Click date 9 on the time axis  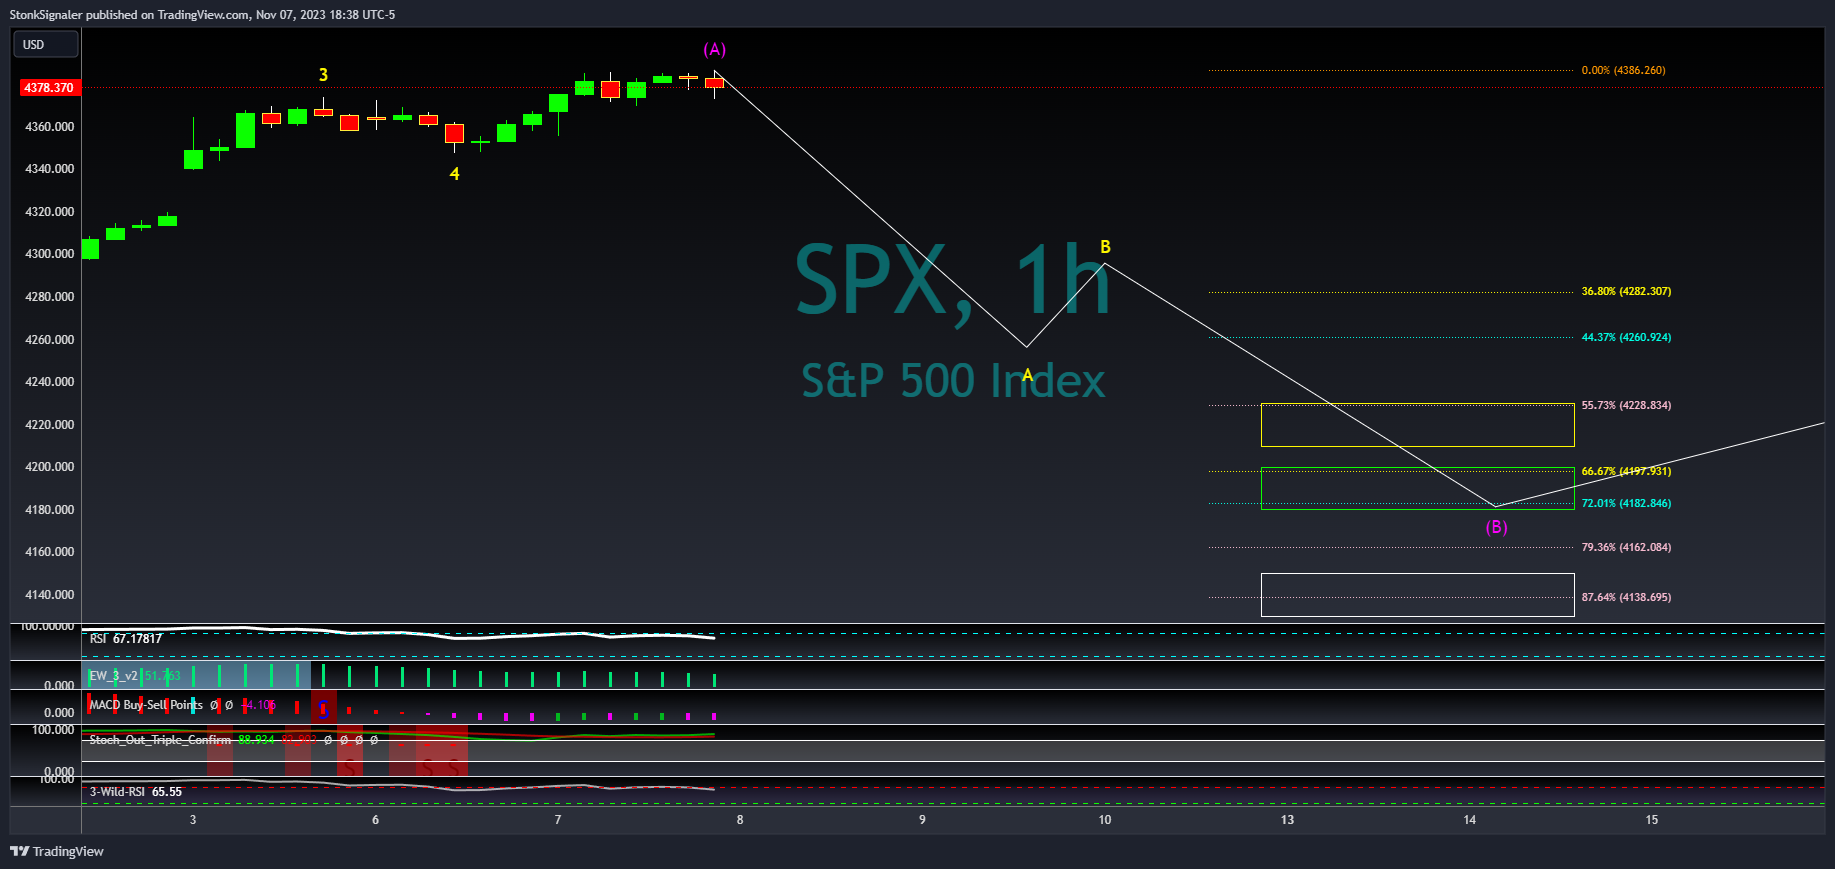[922, 820]
